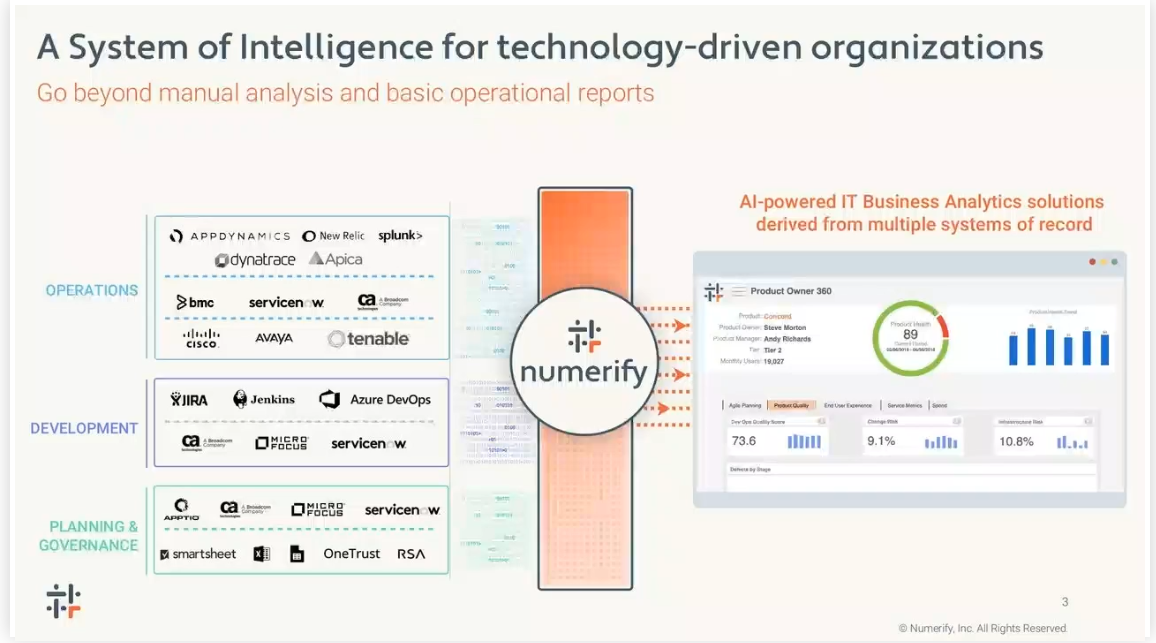The image size is (1156, 643).
Task: Click the ServiceNow logo in Planning & Governance box
Action: point(403,510)
